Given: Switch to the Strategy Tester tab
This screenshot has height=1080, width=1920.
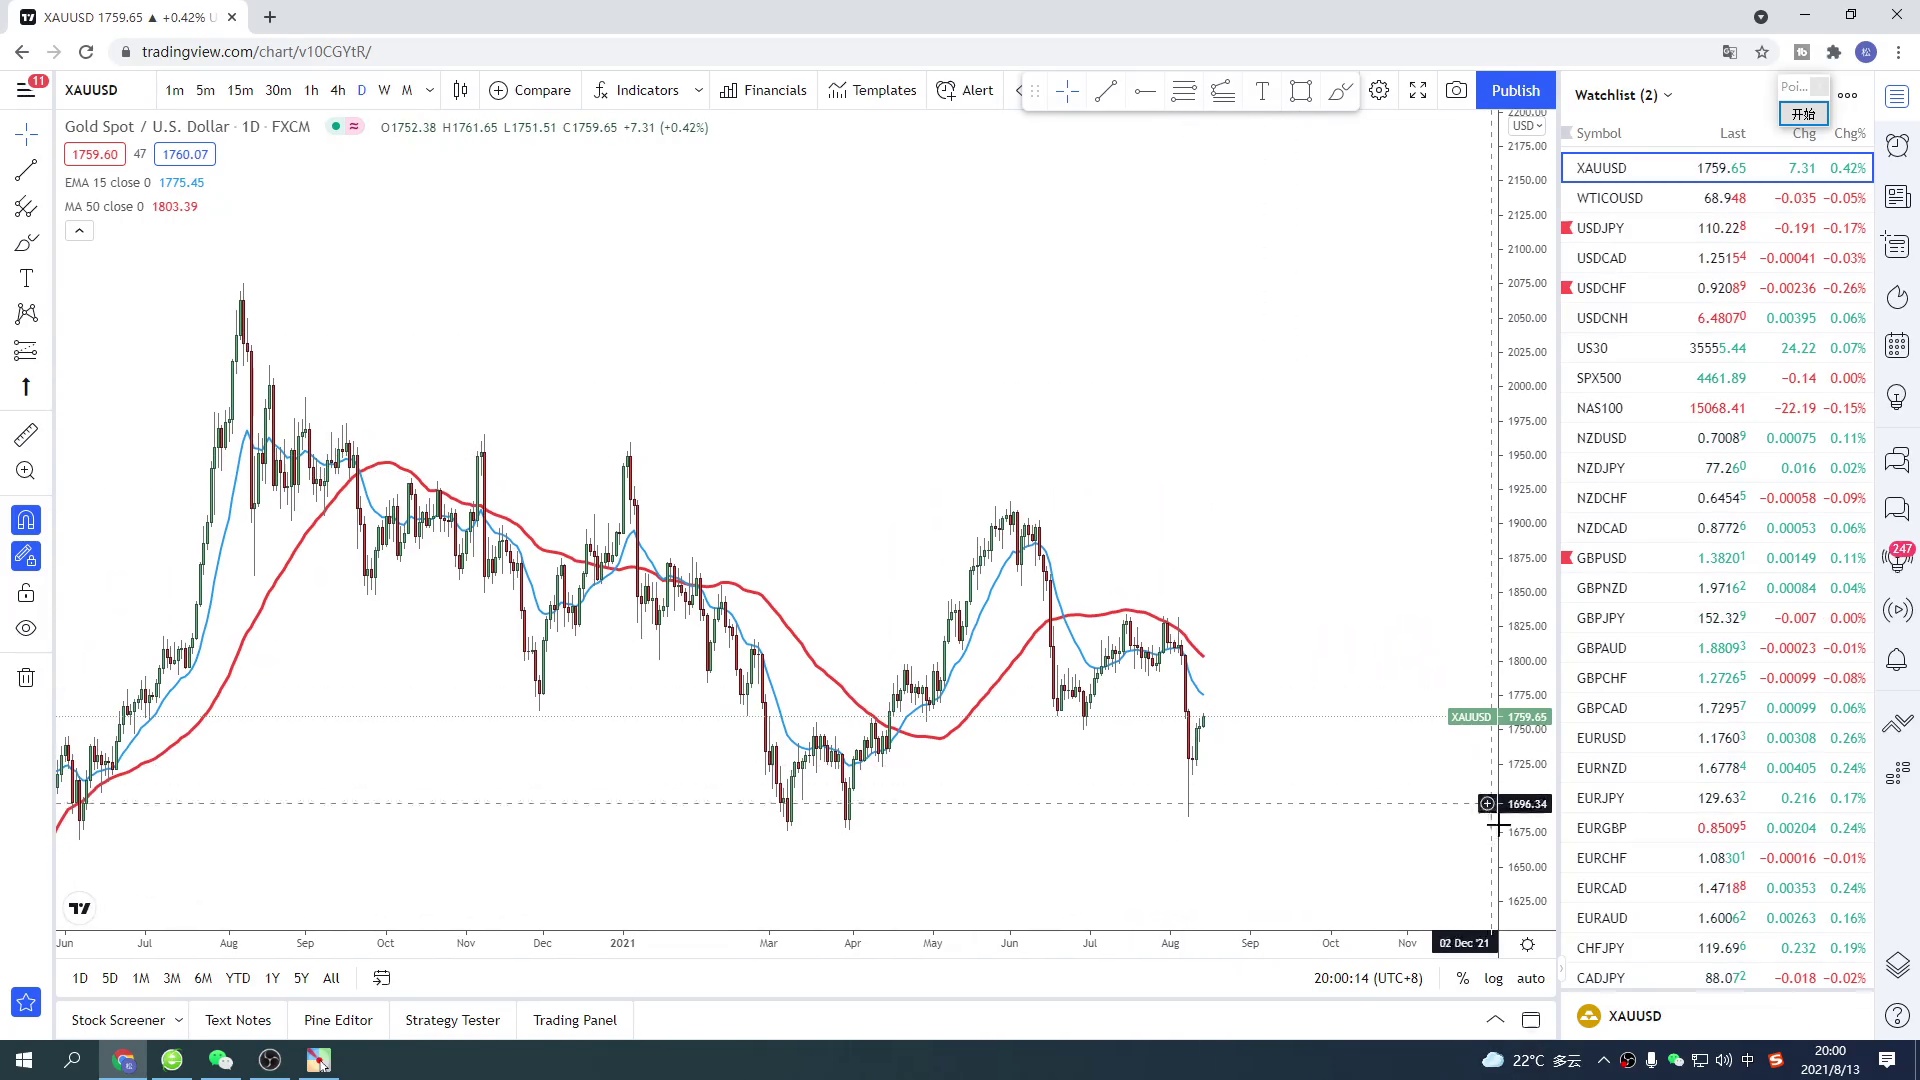Looking at the screenshot, I should tap(452, 1020).
